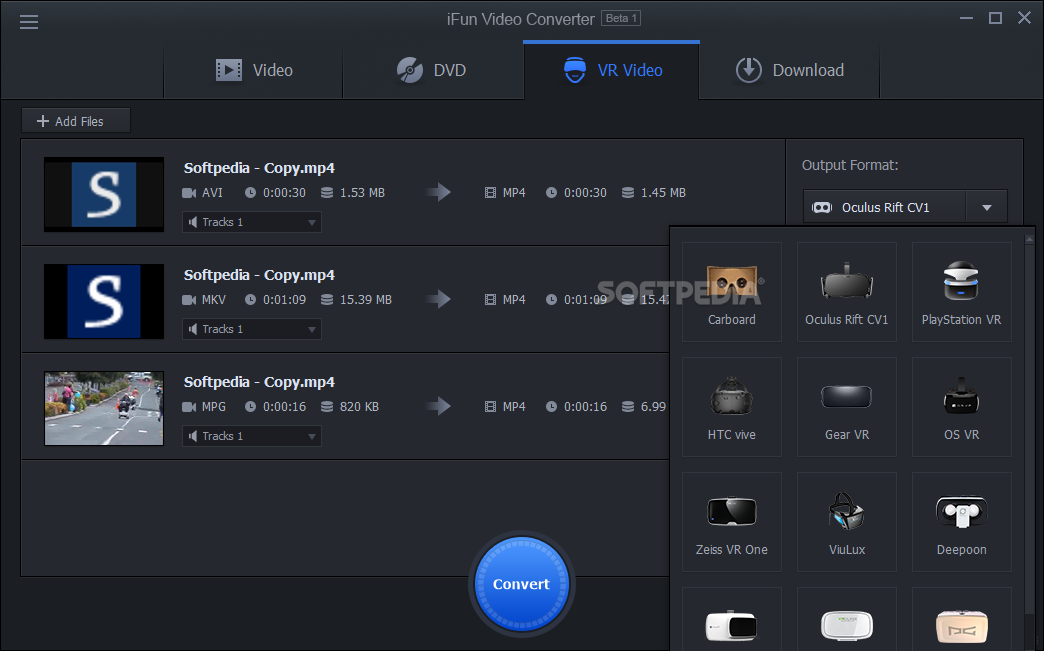Click the street scene MPG thumbnail
Screen dimensions: 1044x651
coord(104,408)
